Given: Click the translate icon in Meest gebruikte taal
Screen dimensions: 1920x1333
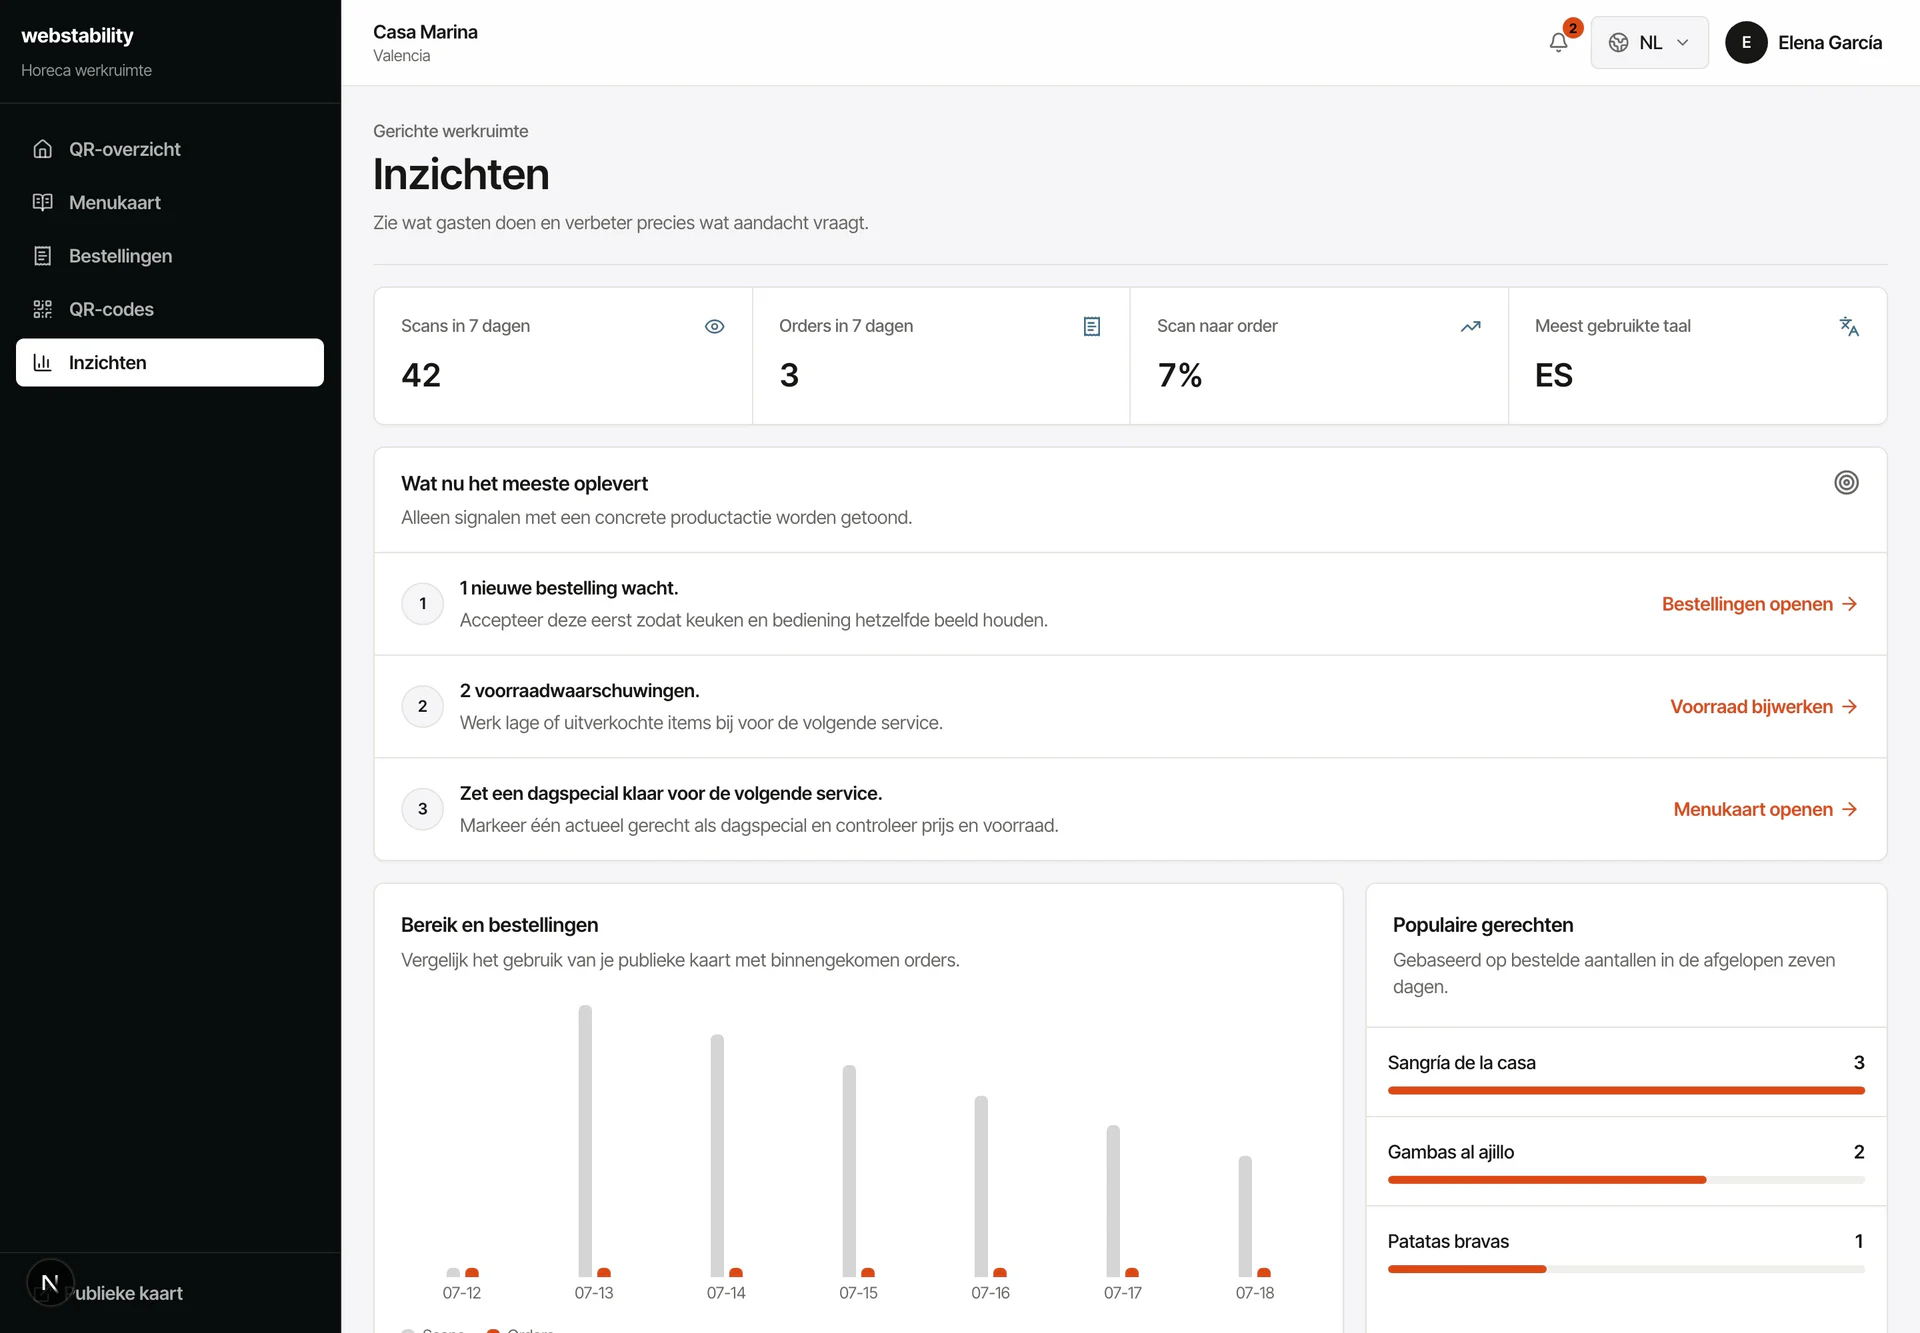Looking at the screenshot, I should [x=1849, y=326].
